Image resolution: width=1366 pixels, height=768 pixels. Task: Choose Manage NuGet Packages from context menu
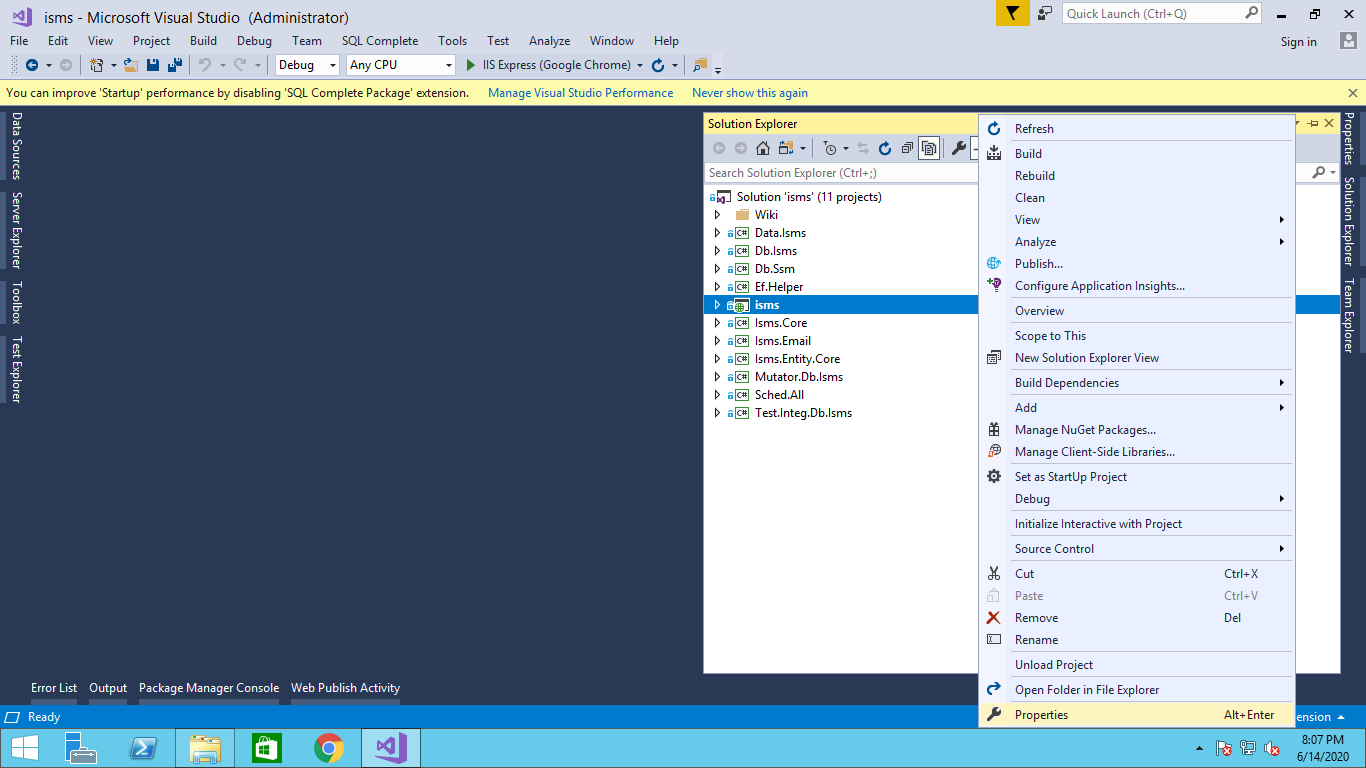click(1136, 430)
